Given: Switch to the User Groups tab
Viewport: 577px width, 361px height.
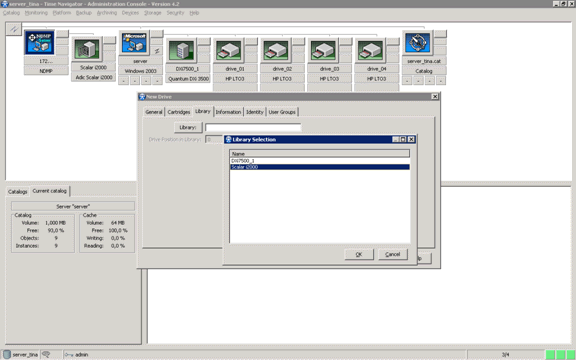Looking at the screenshot, I should (282, 112).
